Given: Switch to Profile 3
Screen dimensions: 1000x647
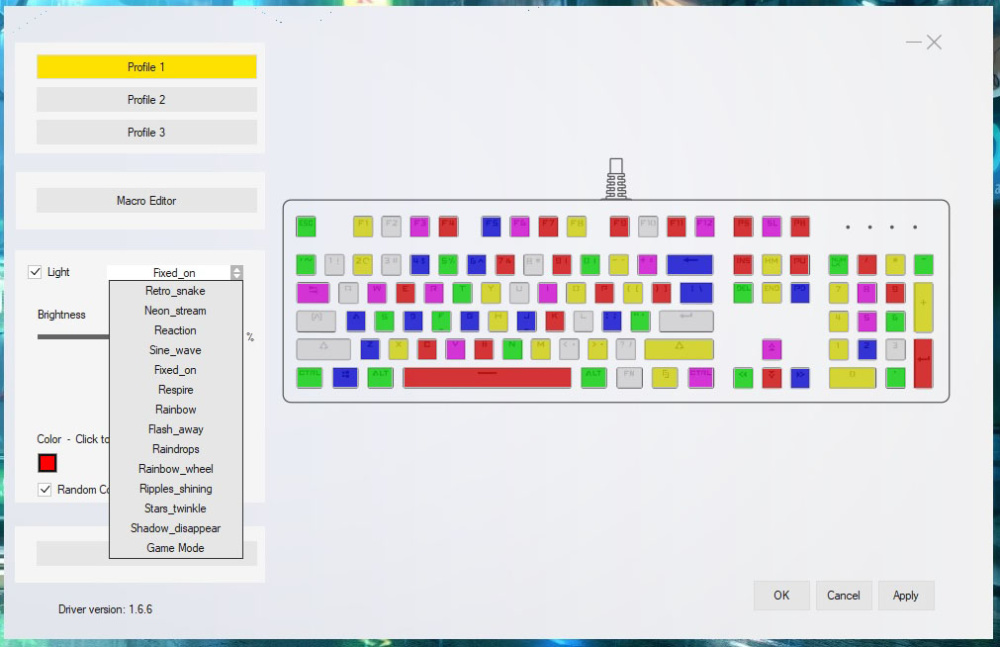Looking at the screenshot, I should (x=147, y=132).
